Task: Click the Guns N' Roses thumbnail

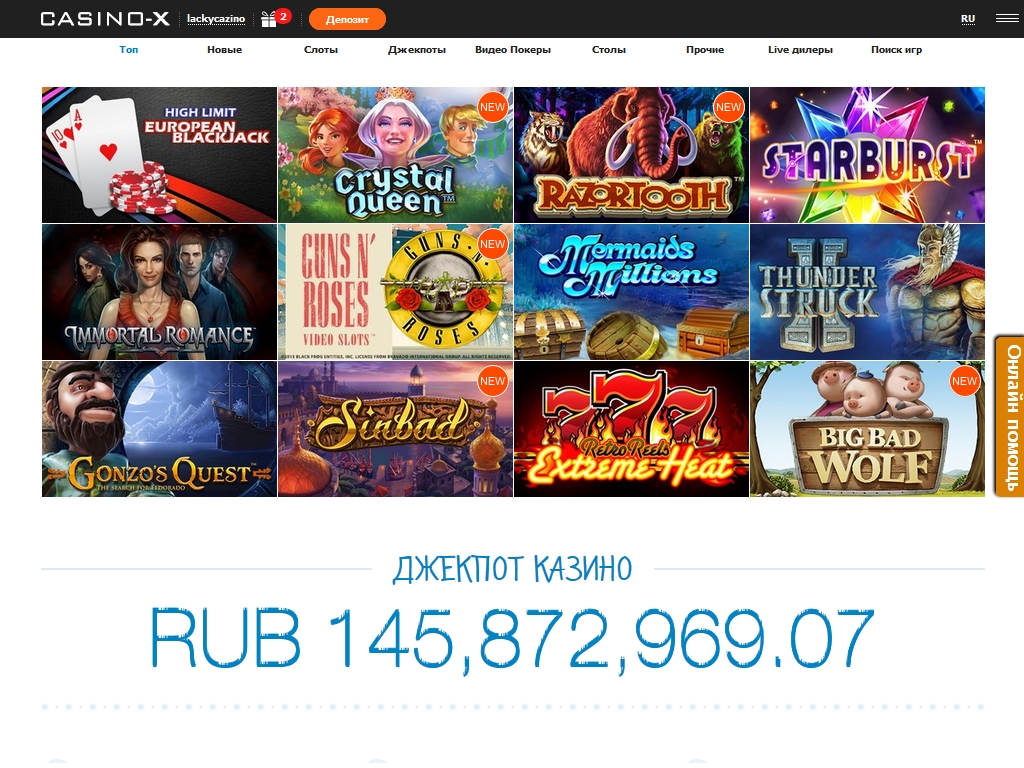Action: 395,292
